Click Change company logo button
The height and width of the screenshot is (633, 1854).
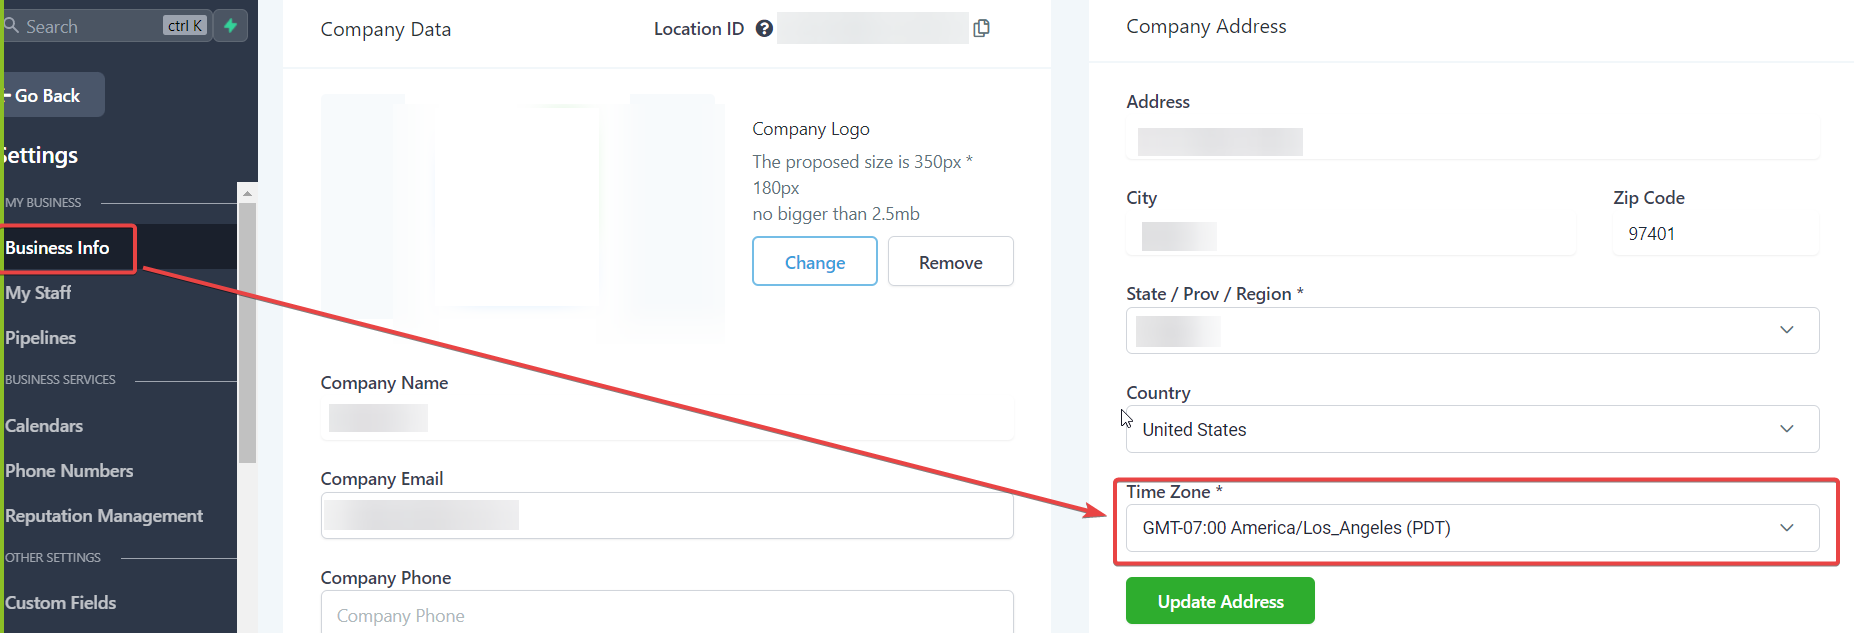pyautogui.click(x=814, y=262)
